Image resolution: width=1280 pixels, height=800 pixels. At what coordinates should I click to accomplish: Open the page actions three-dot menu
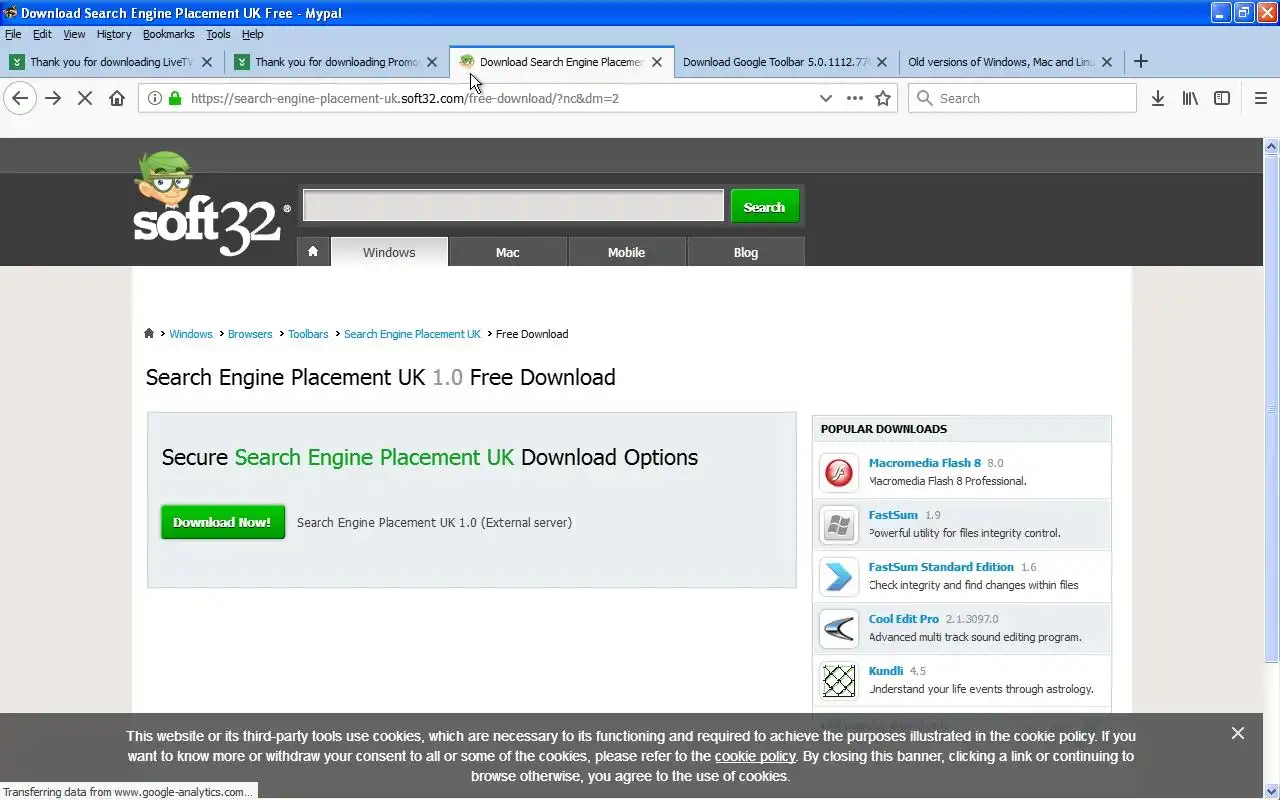tap(855, 98)
